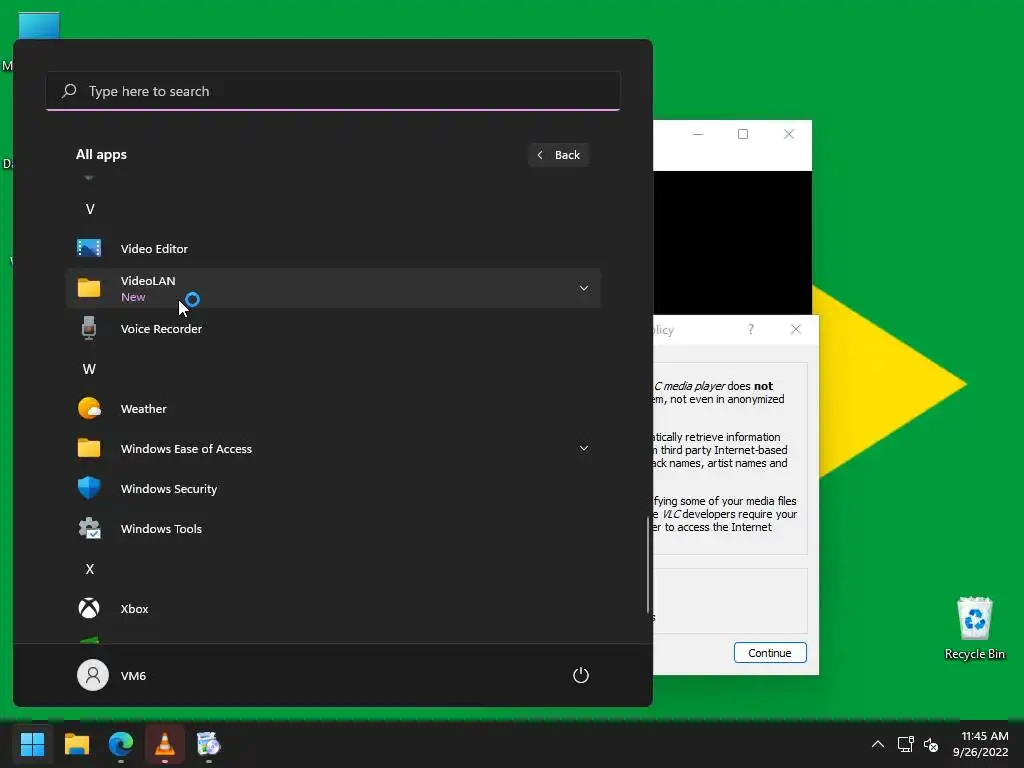This screenshot has width=1024, height=768.
Task: Jump to apps via letter V header
Action: tap(90, 209)
